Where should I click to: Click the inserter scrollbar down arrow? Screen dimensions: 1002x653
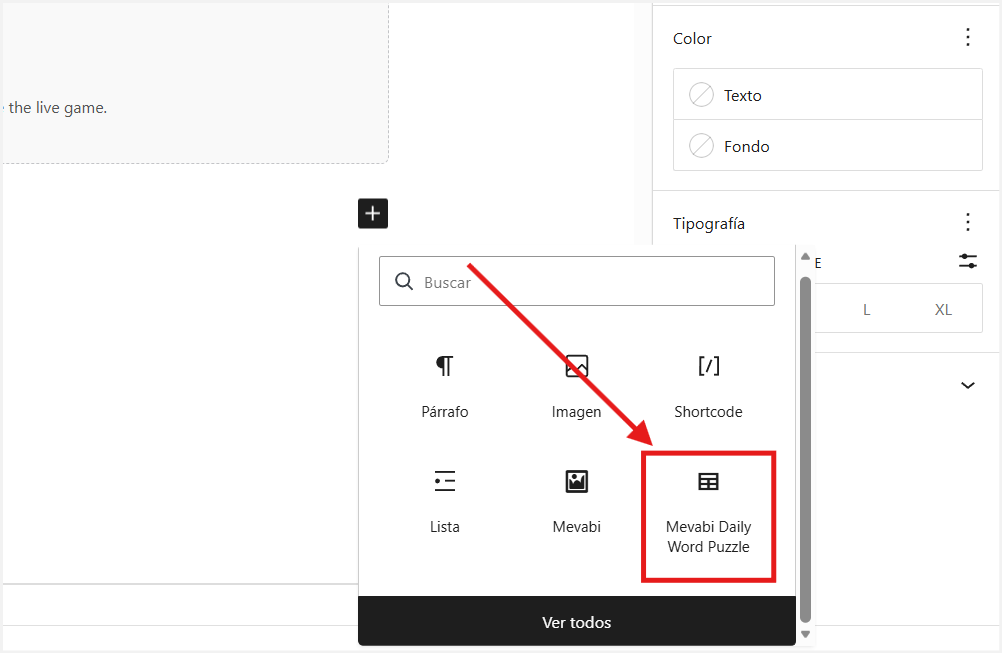(805, 634)
